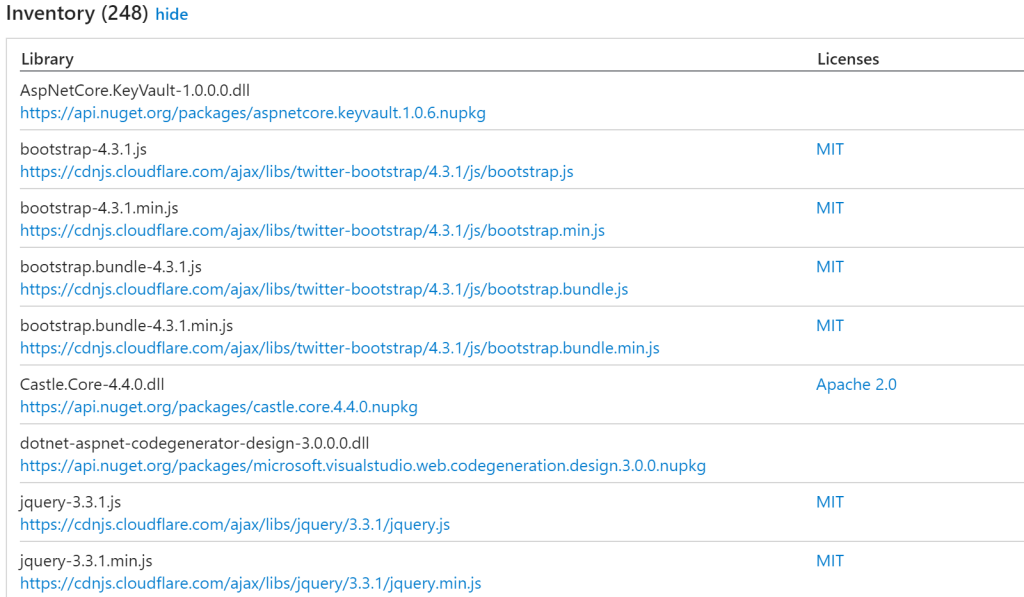Open the codegeneration.design 3.0.0 nupkg link
This screenshot has width=1024, height=597.
coord(363,466)
